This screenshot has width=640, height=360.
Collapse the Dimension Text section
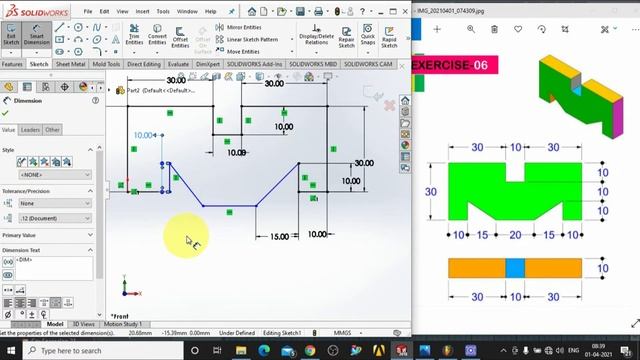pos(90,250)
